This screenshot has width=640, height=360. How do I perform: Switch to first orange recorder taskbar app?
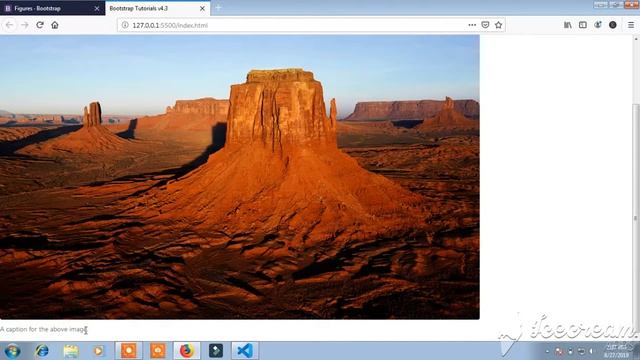point(129,351)
